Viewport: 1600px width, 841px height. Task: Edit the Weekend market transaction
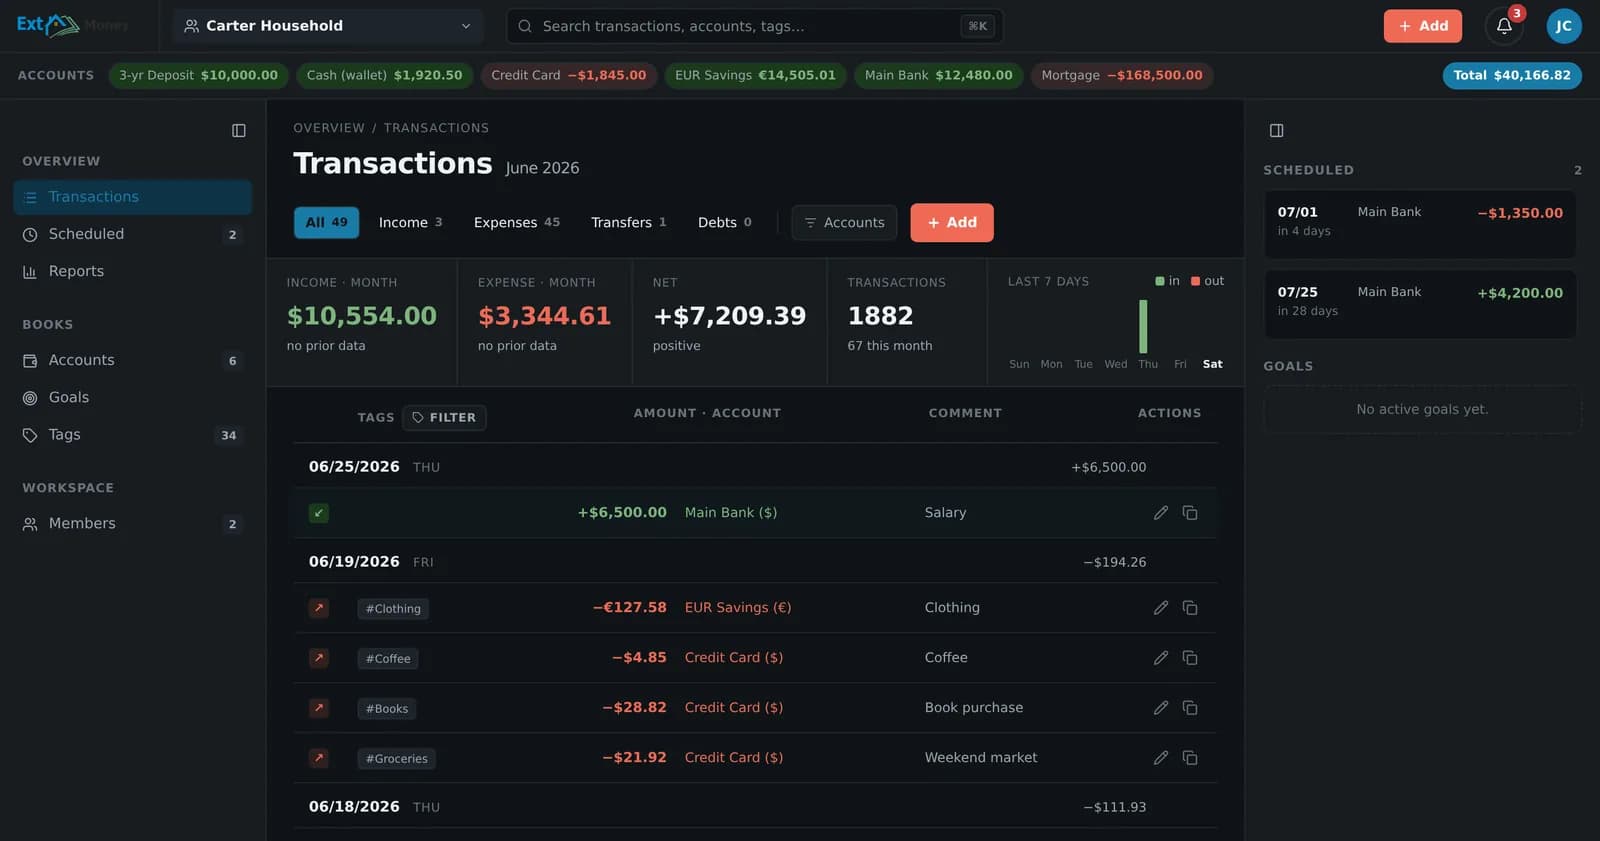coord(1161,758)
